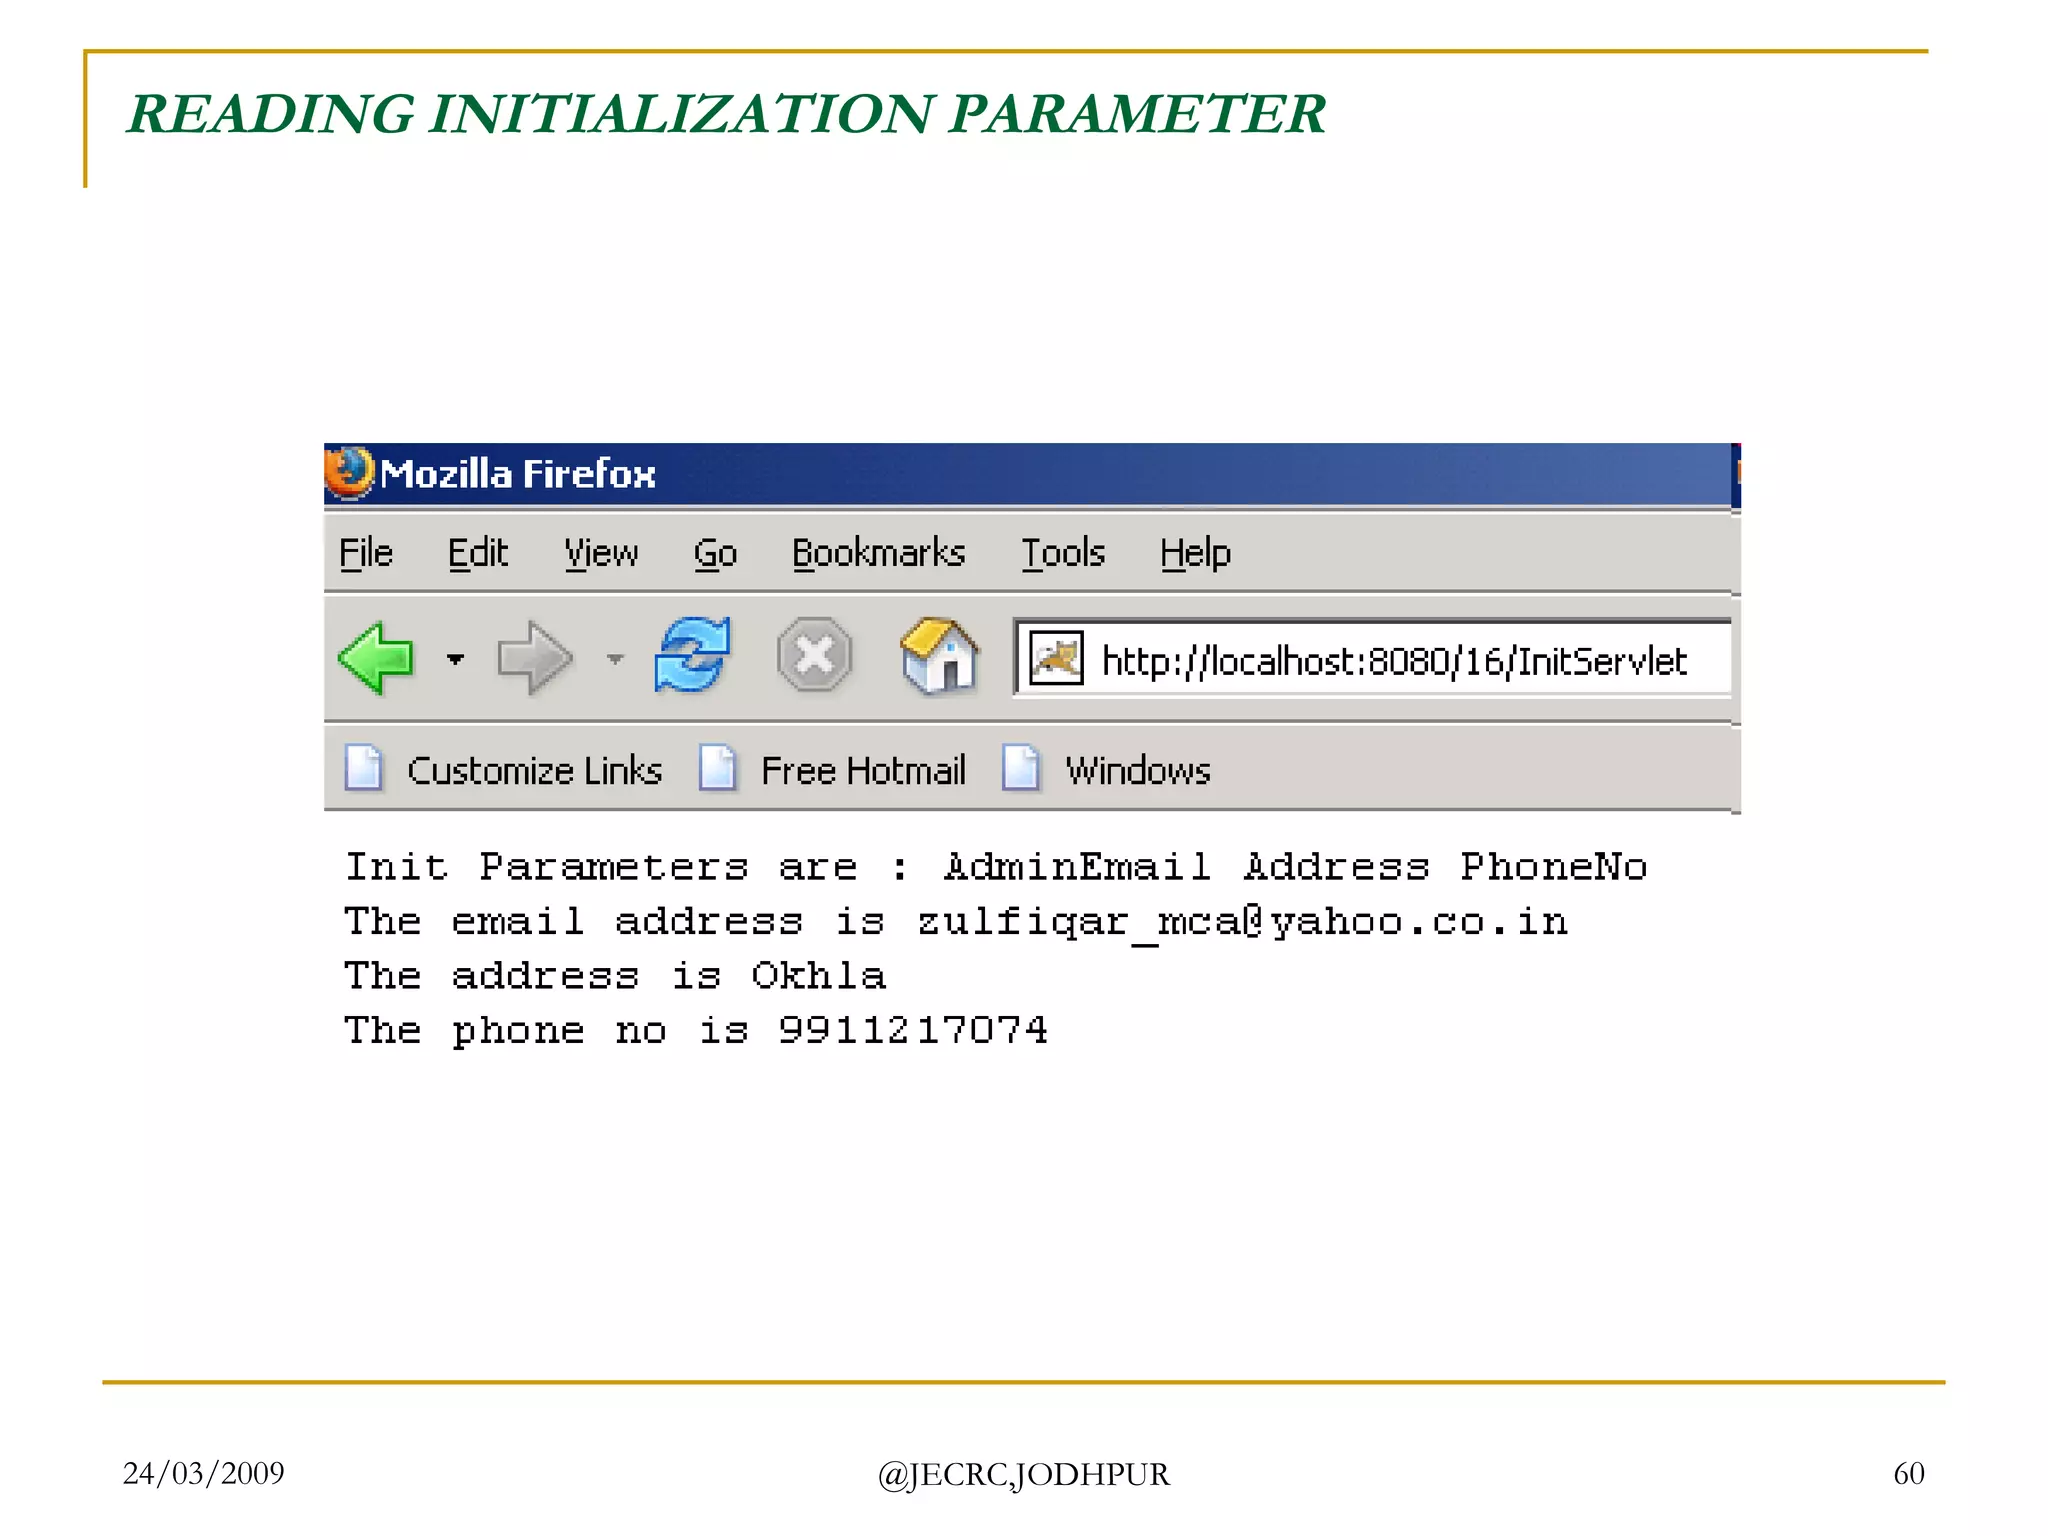
Task: Click the Windows bookmark page icon
Action: click(1021, 769)
